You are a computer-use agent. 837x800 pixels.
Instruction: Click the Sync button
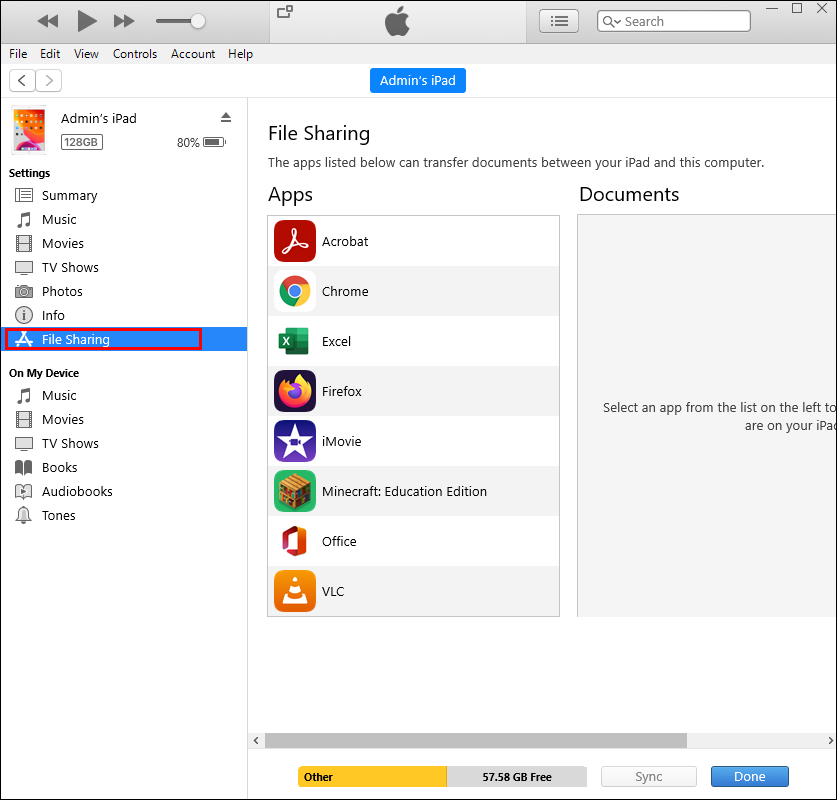click(649, 777)
